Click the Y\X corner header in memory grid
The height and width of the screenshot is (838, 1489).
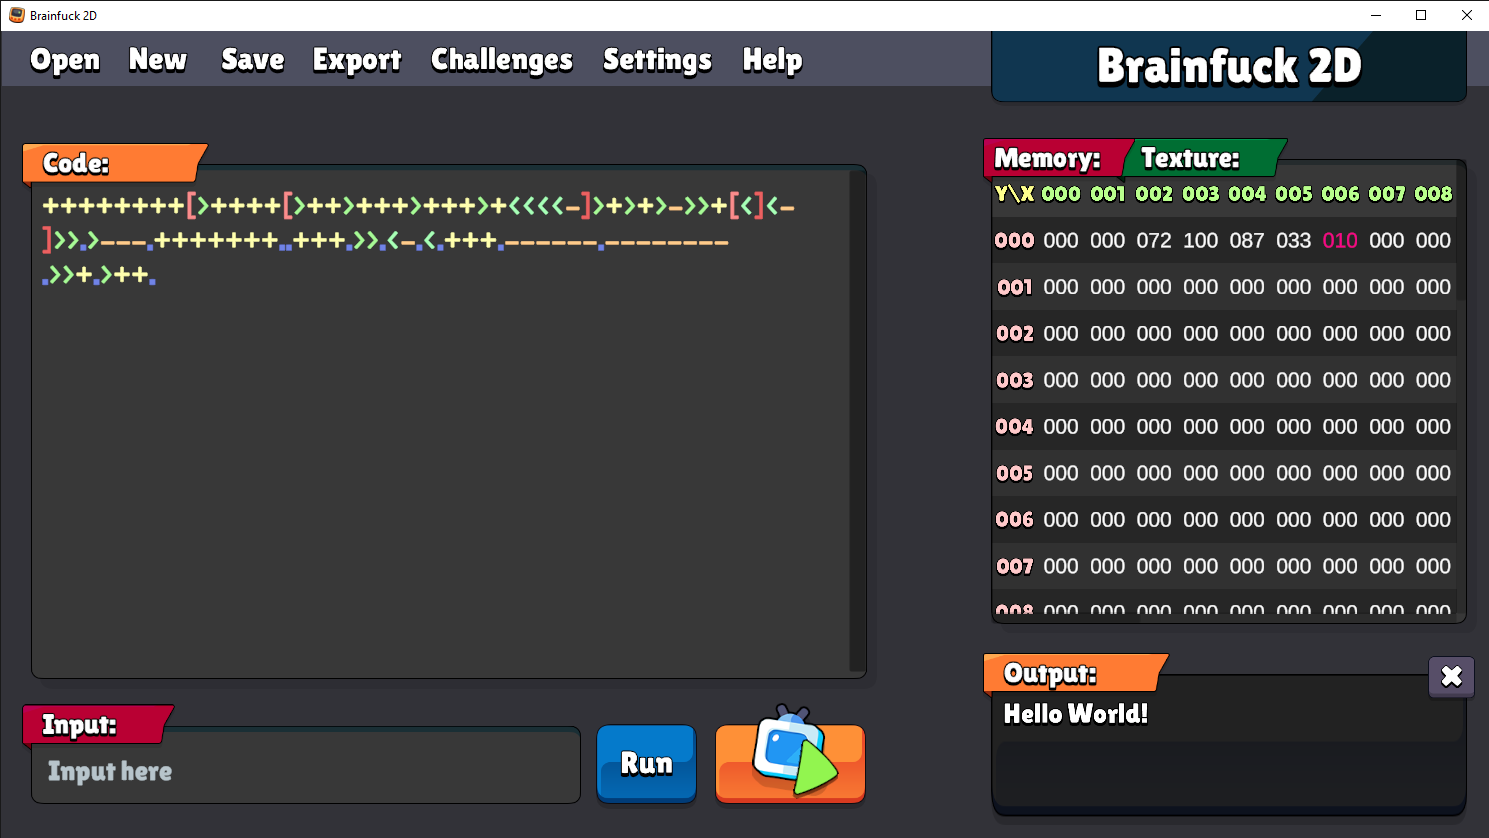1014,194
